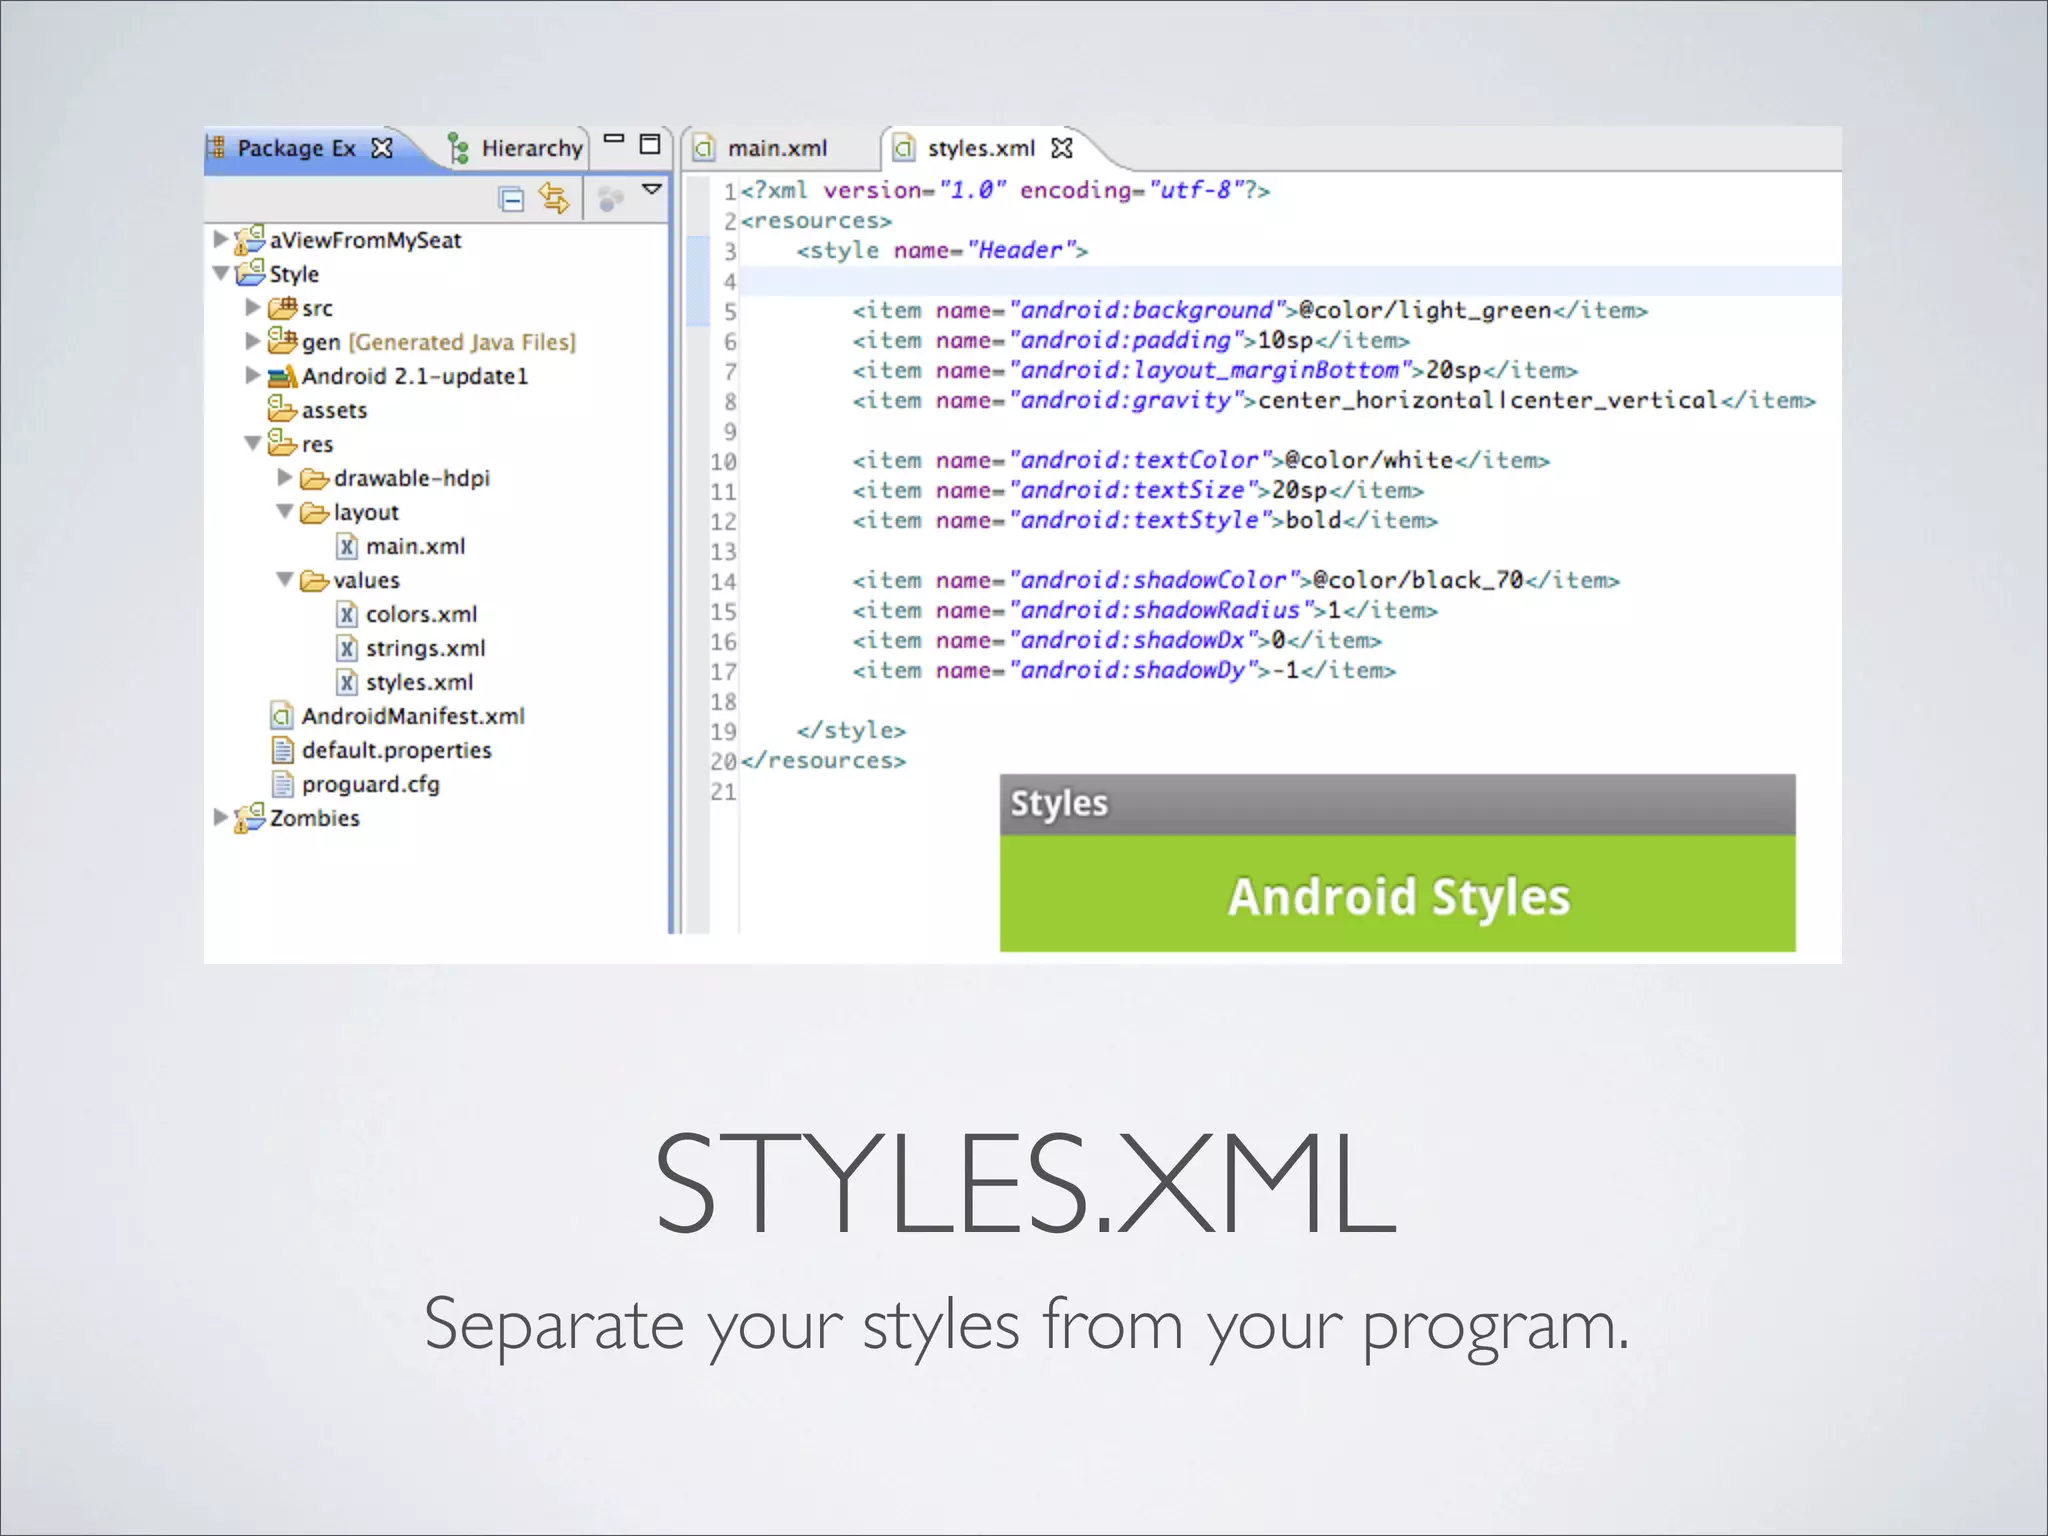Click the layout folder icon
The height and width of the screenshot is (1536, 2048).
pos(315,512)
